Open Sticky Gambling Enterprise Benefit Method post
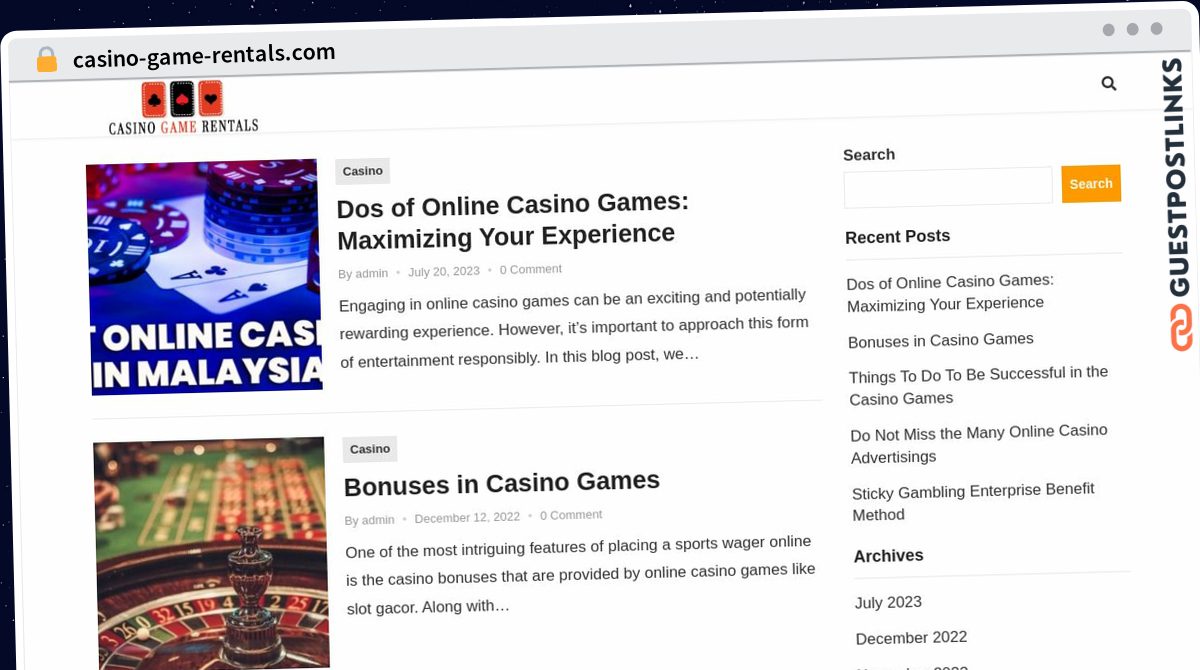 pyautogui.click(x=973, y=502)
